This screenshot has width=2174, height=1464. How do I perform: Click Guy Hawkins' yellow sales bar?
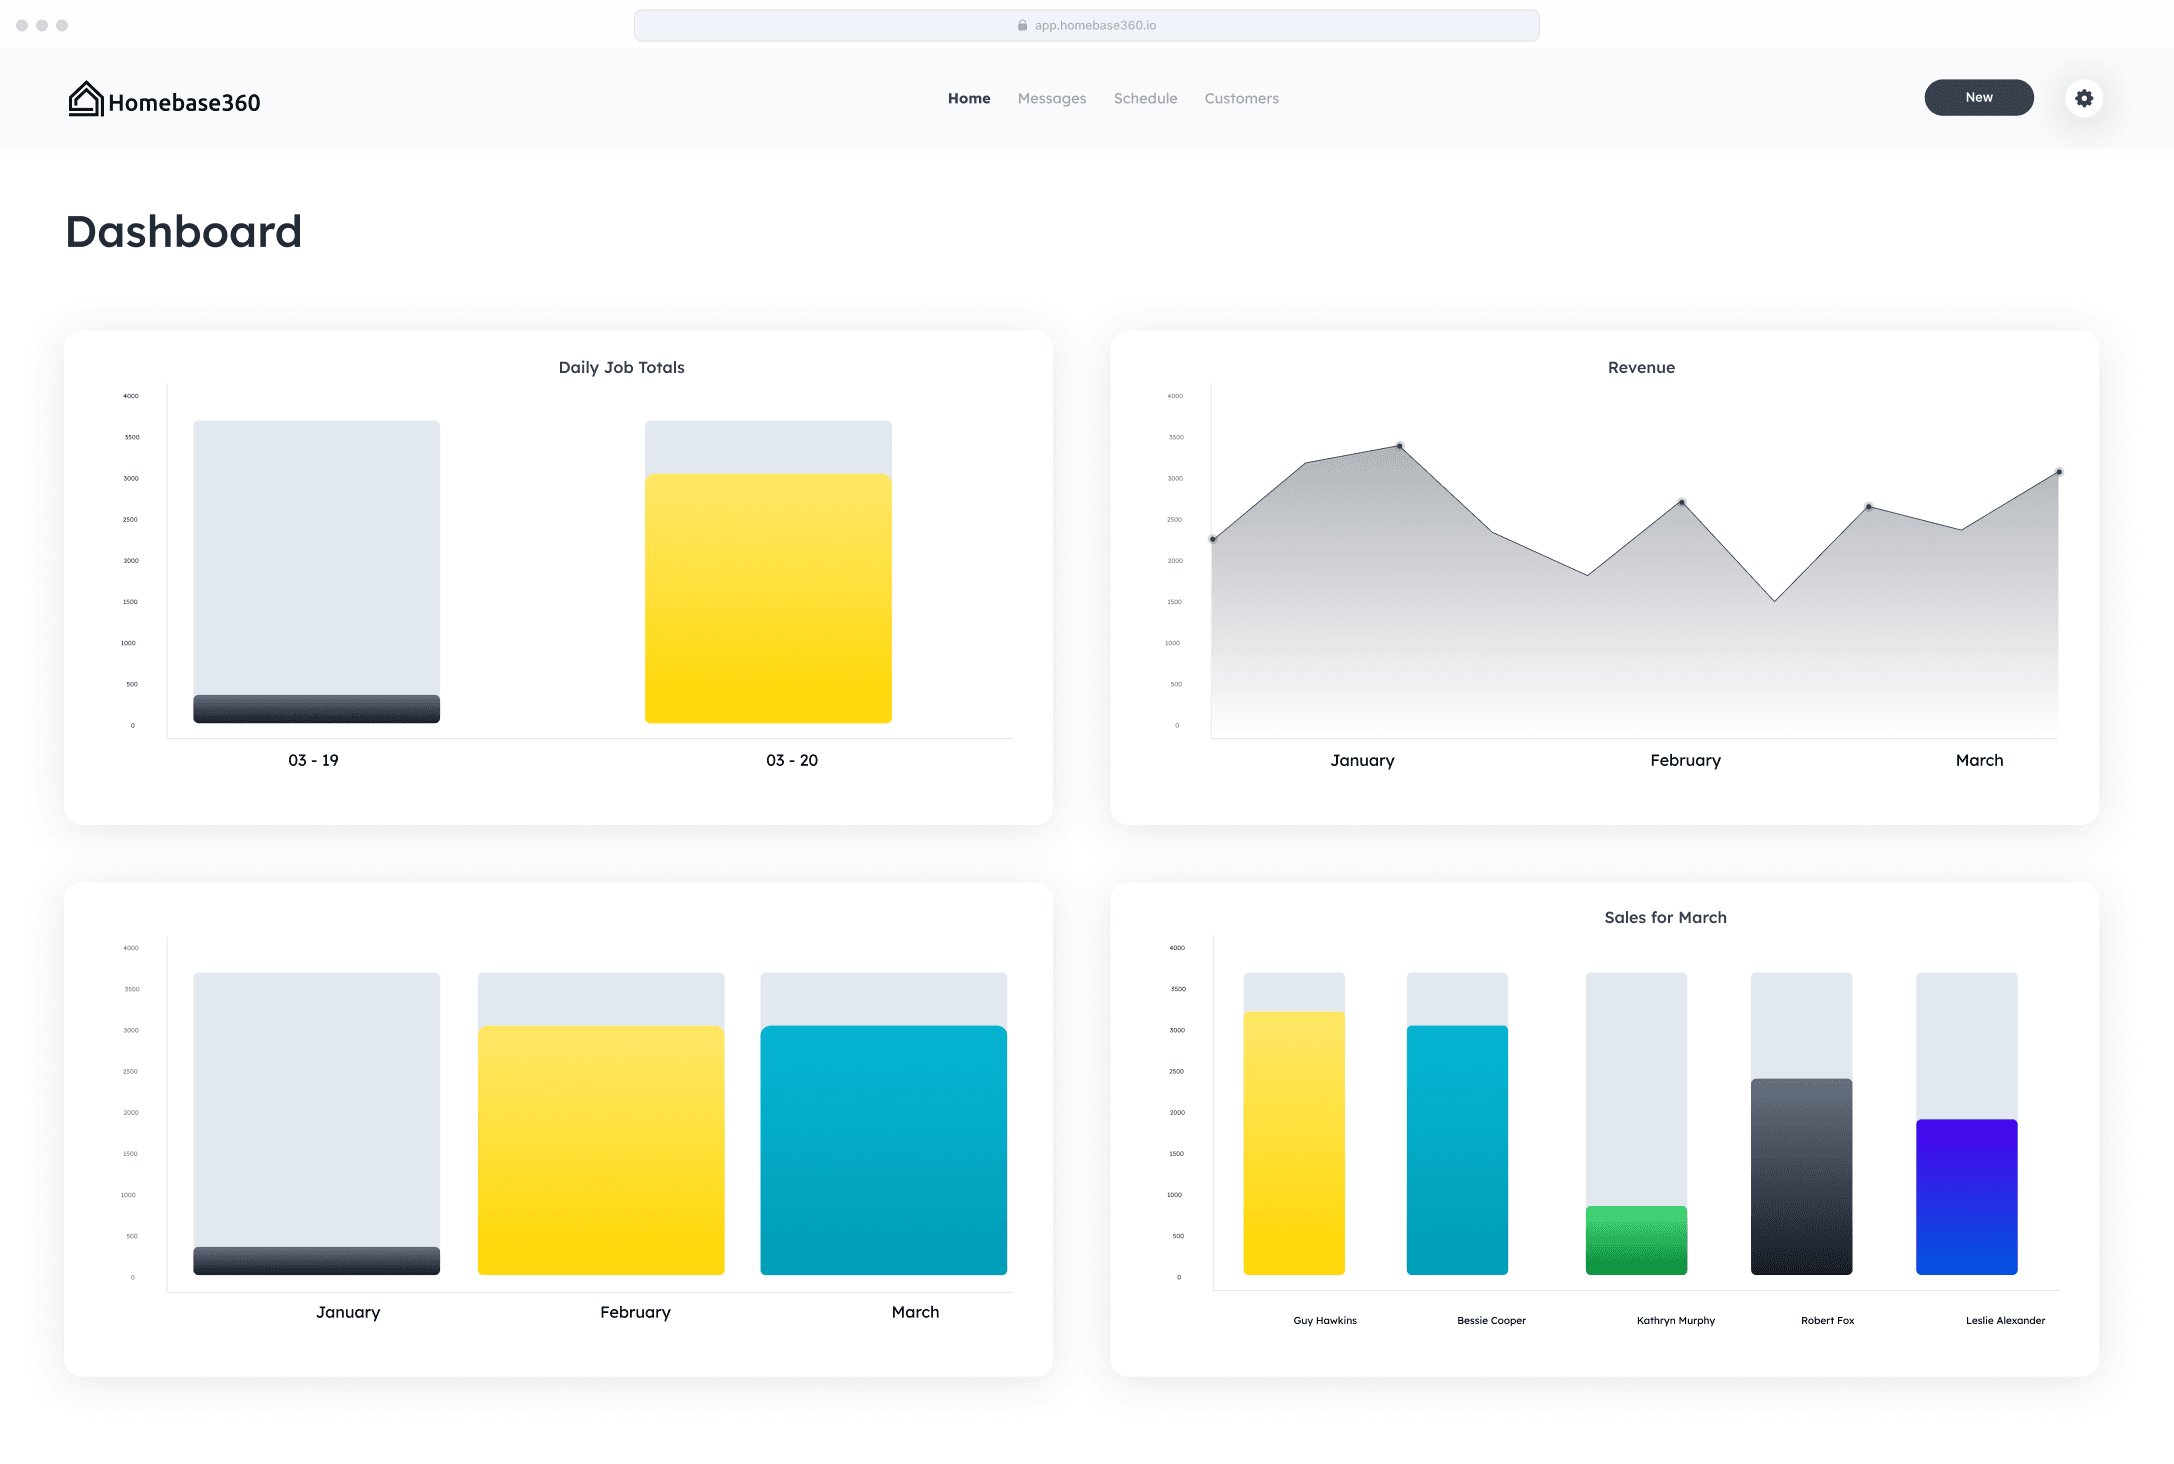(x=1293, y=1143)
